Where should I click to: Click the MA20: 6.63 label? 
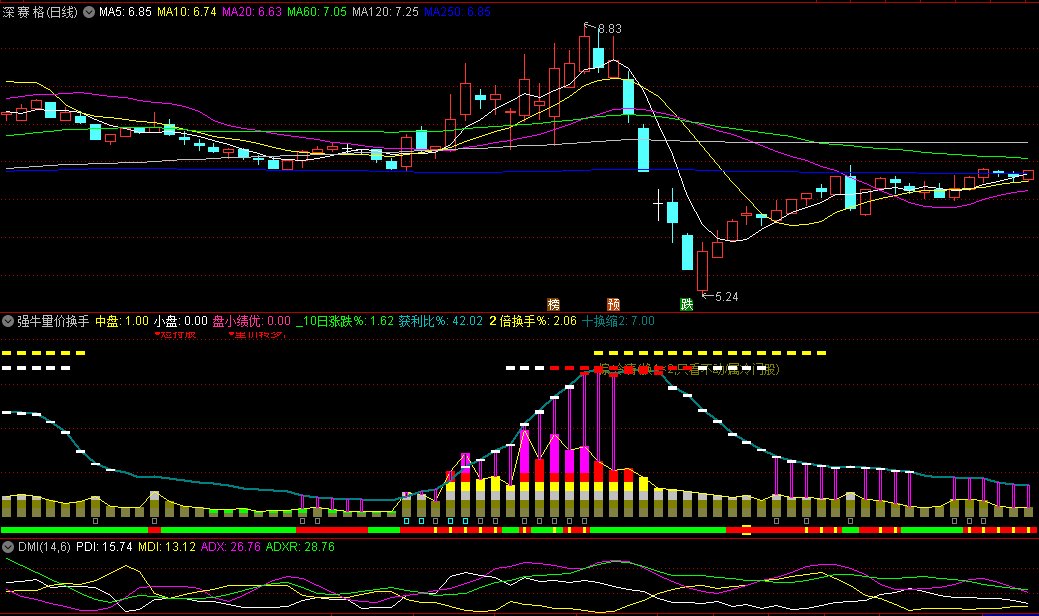(x=252, y=12)
